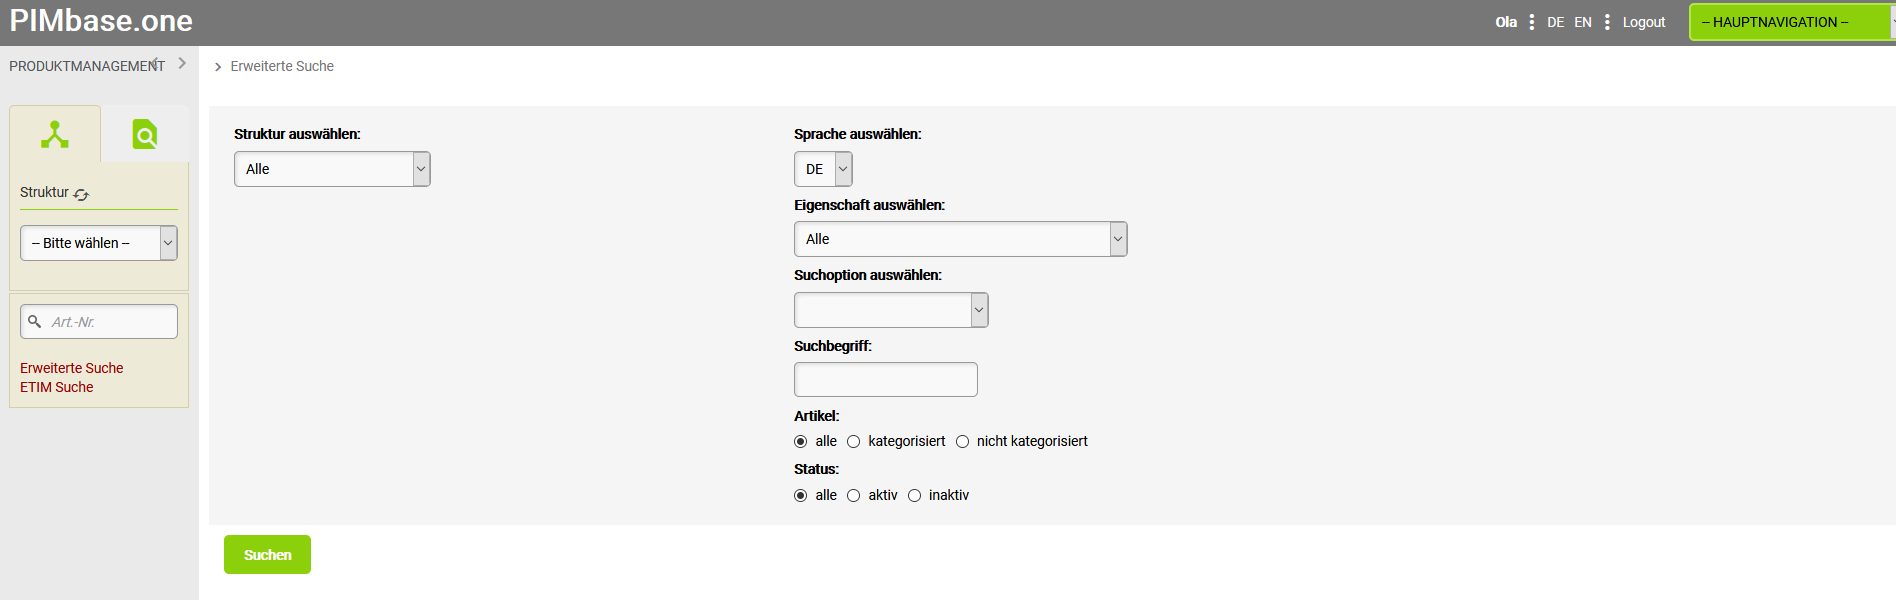The height and width of the screenshot is (600, 1896).
Task: Open the Struktur auswählen dropdown
Action: coord(332,169)
